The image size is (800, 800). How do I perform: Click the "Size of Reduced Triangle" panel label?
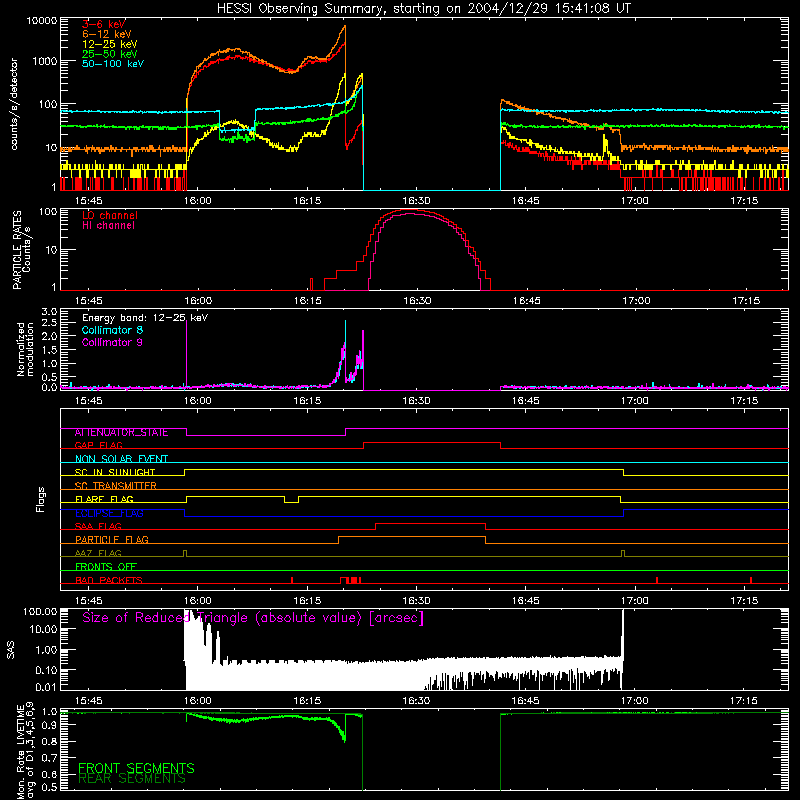[x=253, y=618]
